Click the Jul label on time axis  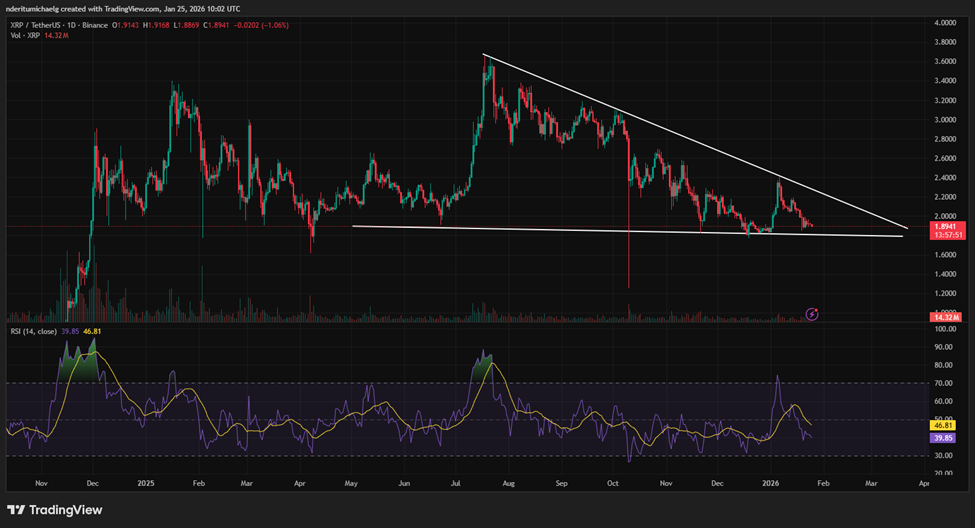coord(456,483)
